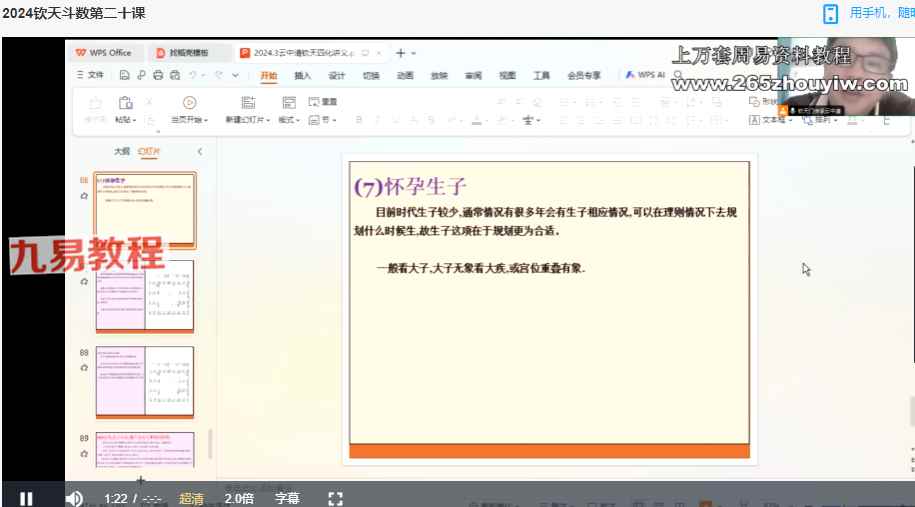This screenshot has height=507, width=915.
Task: Toggle 字幕 subtitles on the player
Action: 287,498
